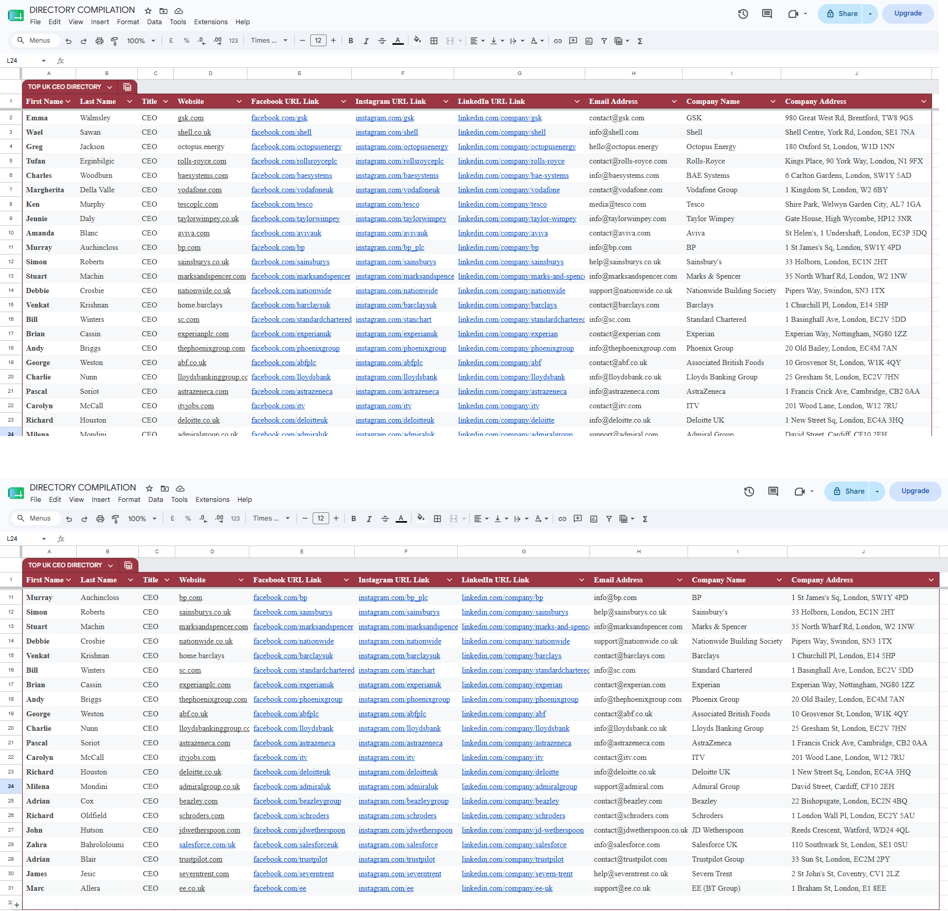Increase decimal places in top window
The image size is (948, 911).
pos(218,41)
